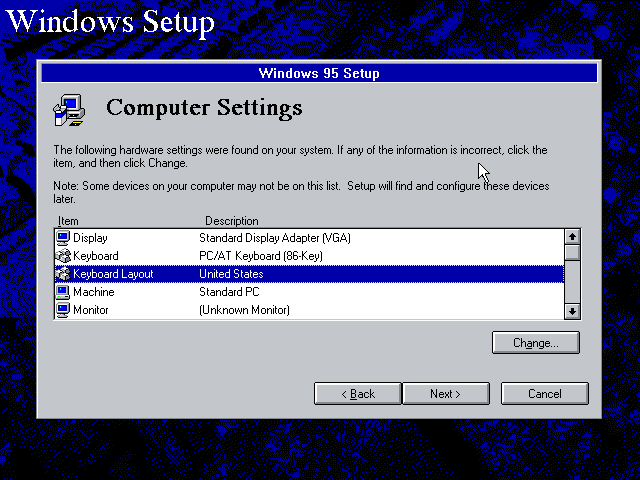Select the Keyboard item label

point(96,256)
